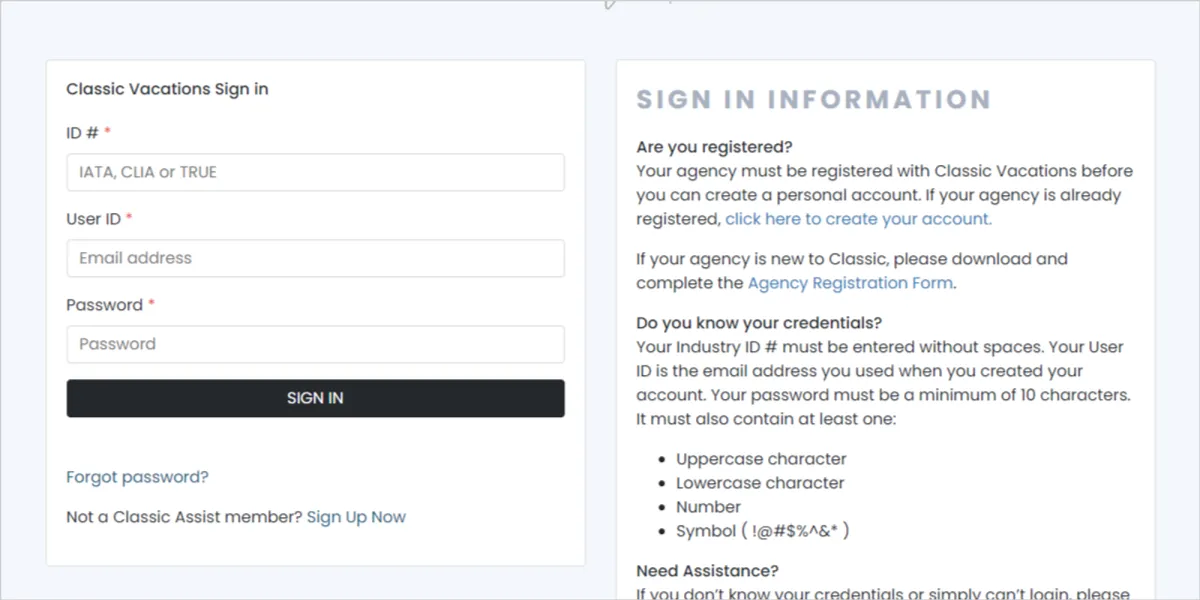Click here to create your account link

click(x=858, y=219)
